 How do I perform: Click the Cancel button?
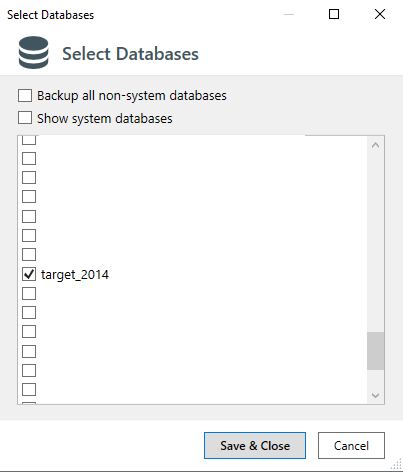coord(351,446)
